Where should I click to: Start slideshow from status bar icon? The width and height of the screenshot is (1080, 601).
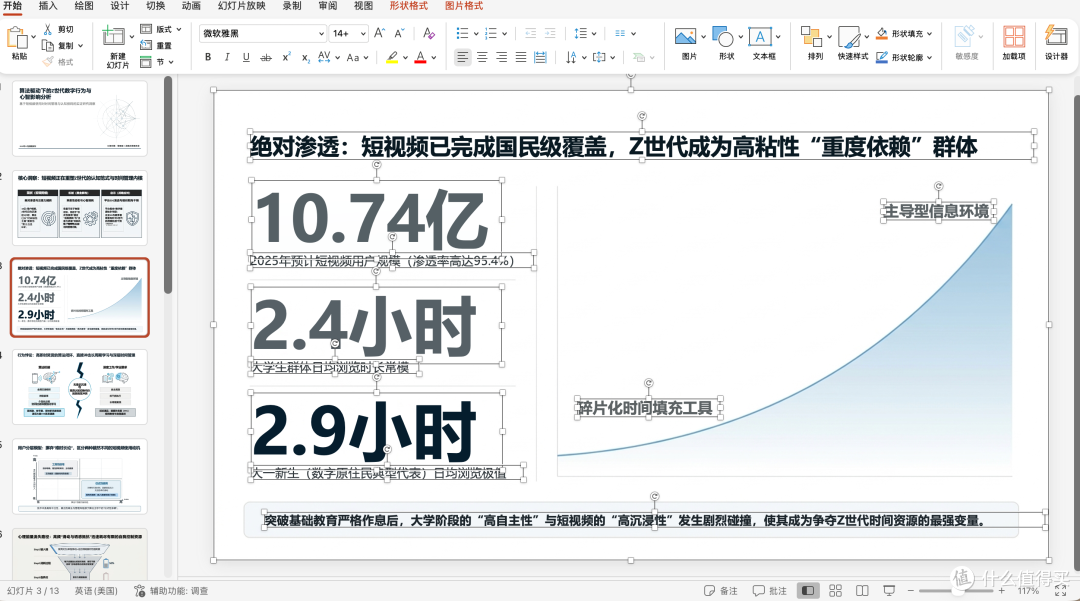coord(889,591)
